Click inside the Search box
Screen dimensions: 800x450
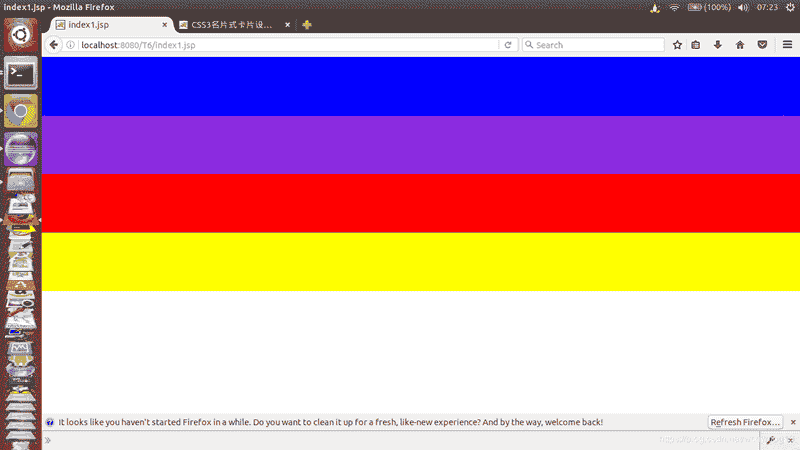[595, 45]
